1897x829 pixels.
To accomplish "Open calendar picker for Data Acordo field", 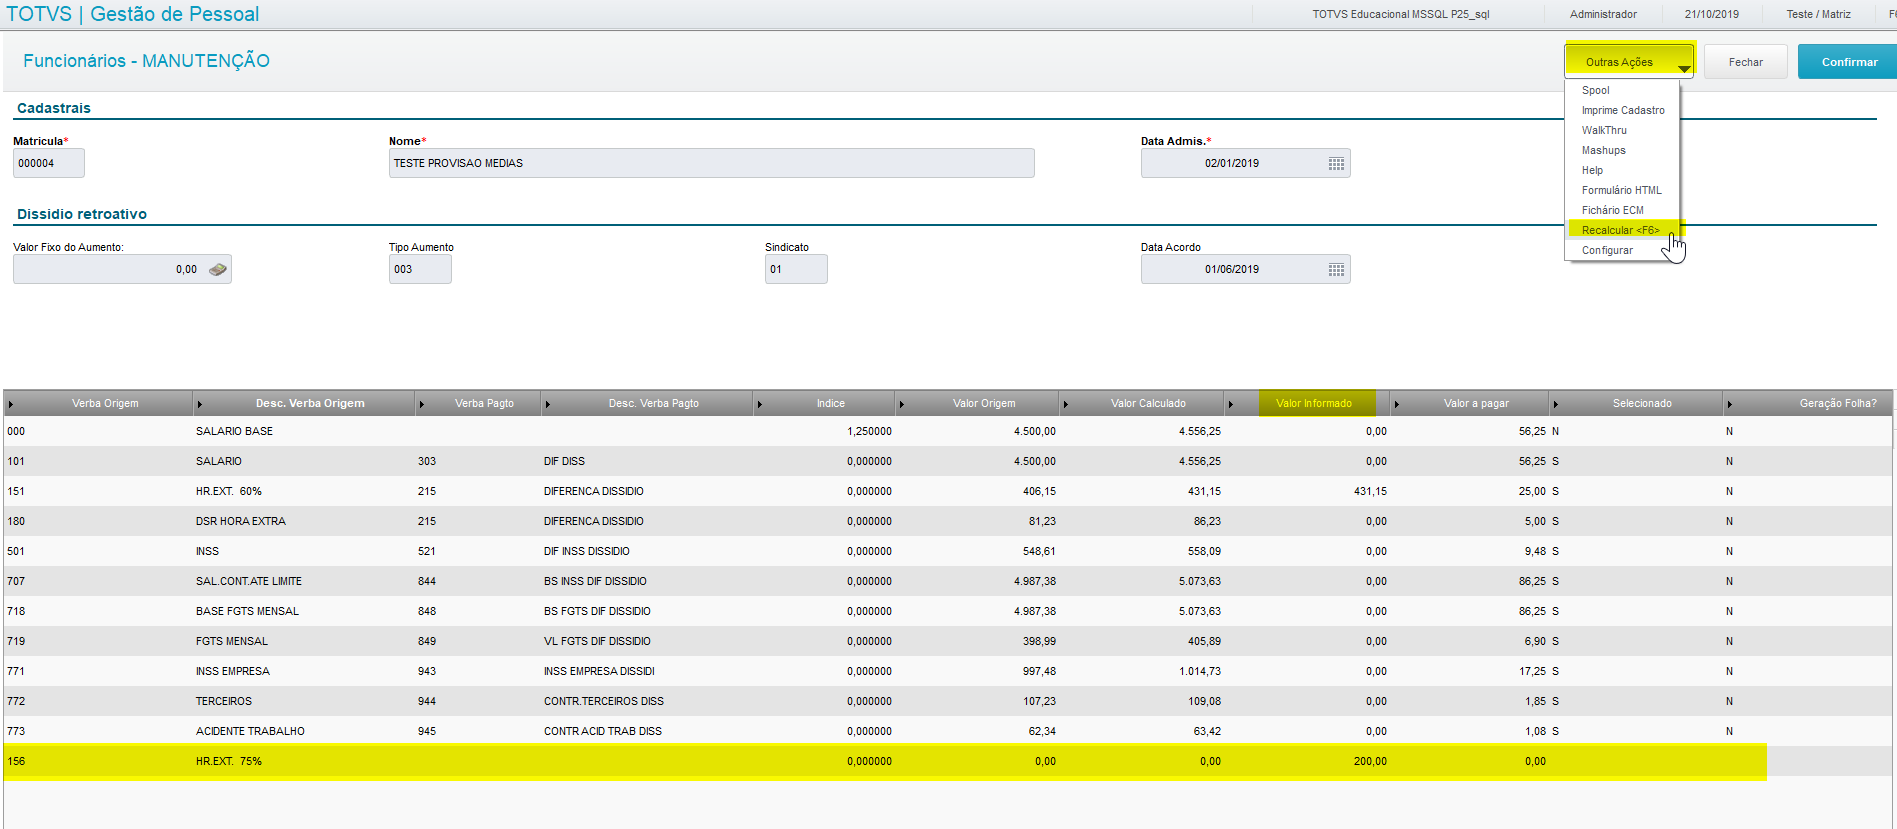I will coord(1336,270).
